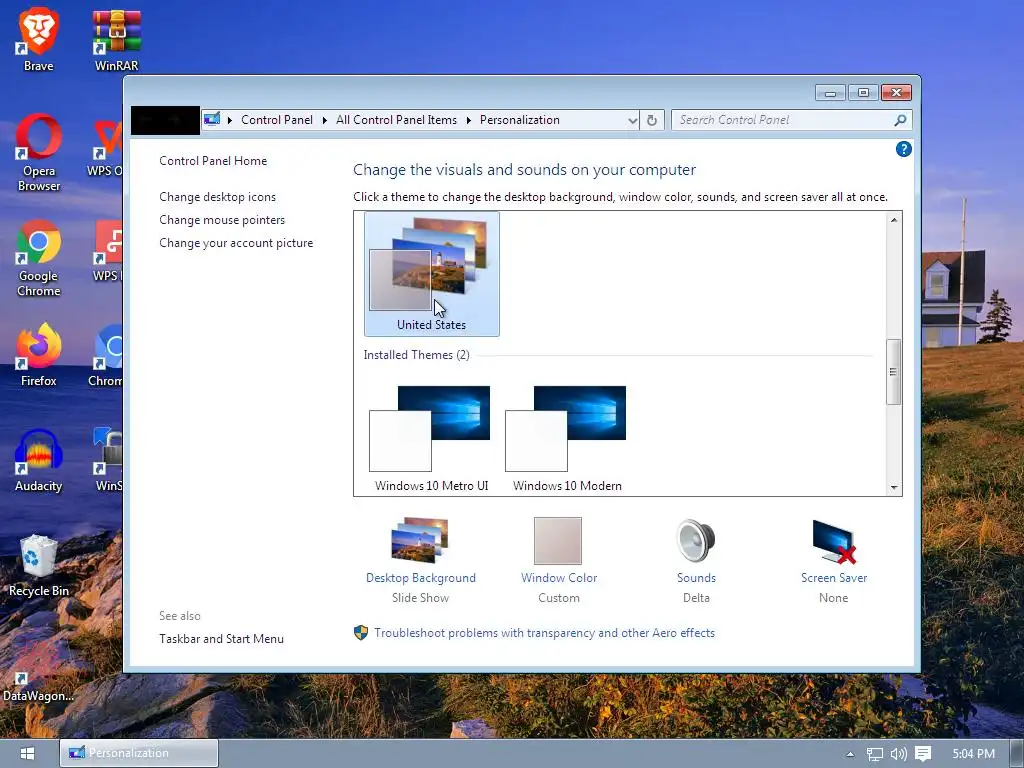Open the volume speaker tray icon
Screen dimensions: 1024x768
coord(899,754)
